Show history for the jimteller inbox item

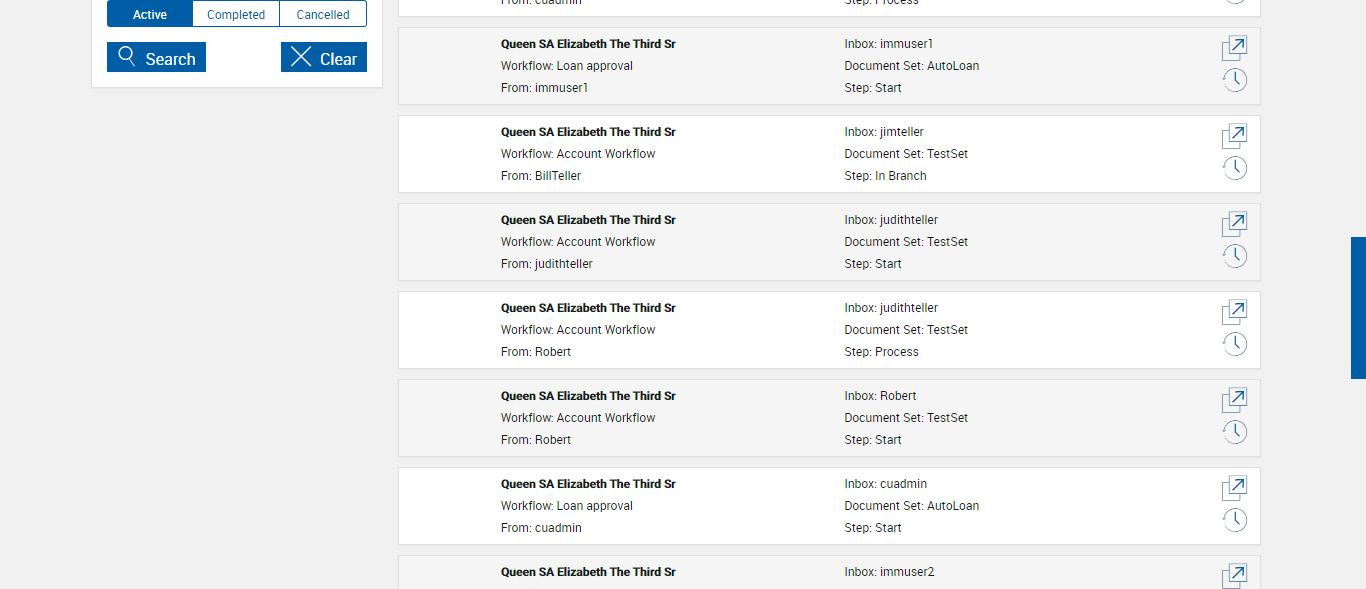click(x=1234, y=169)
